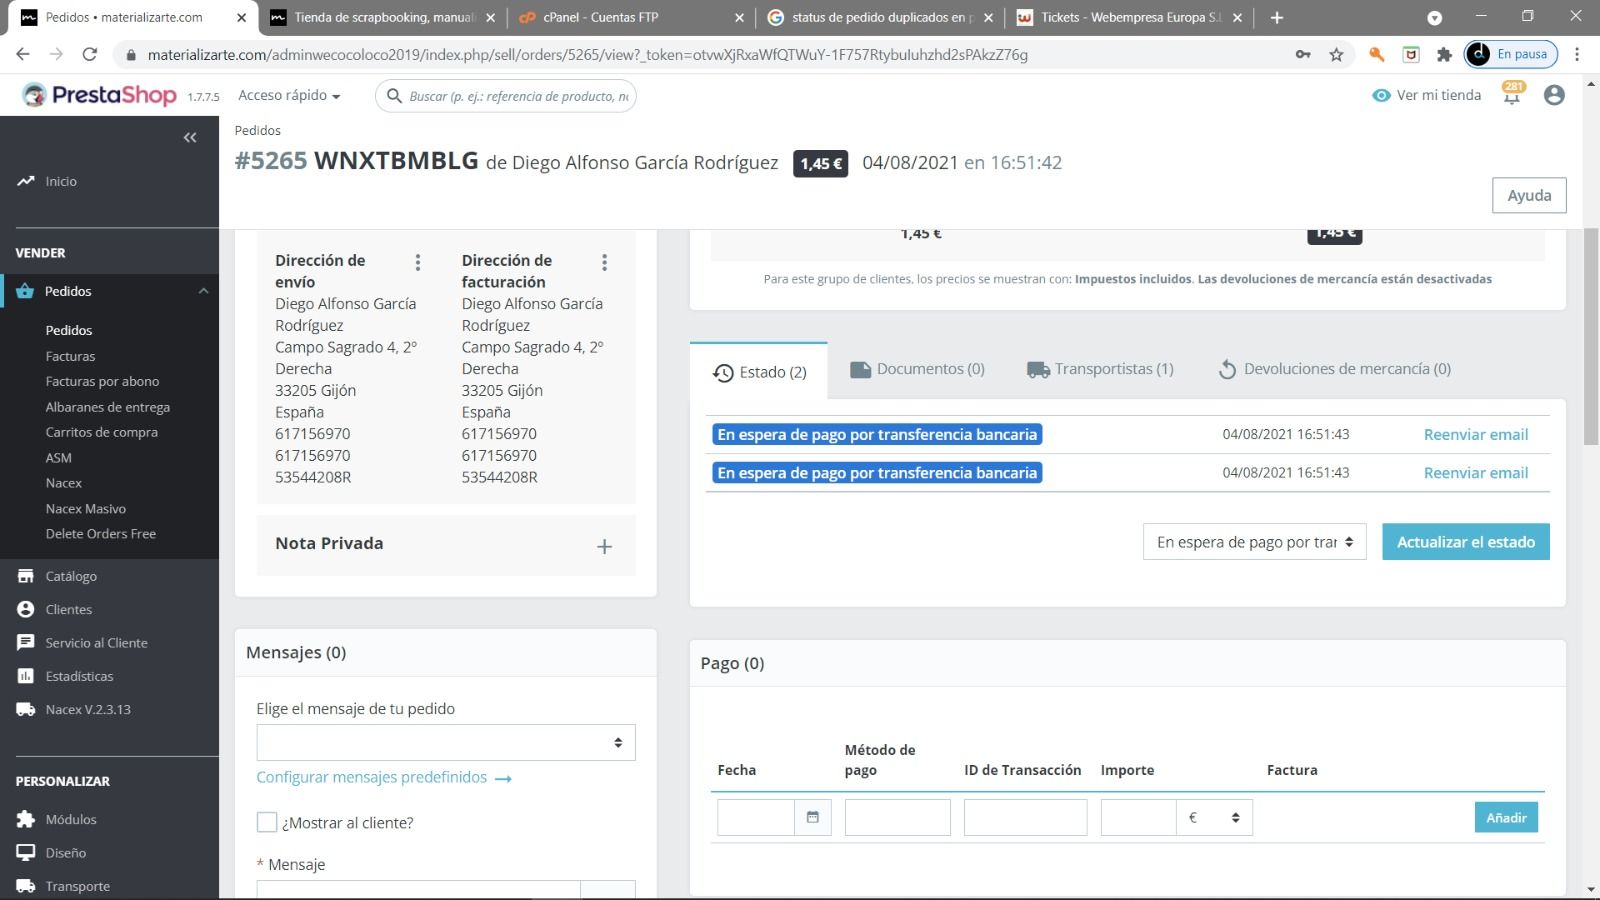Click the Ayuda button
Image resolution: width=1600 pixels, height=900 pixels.
1529,195
